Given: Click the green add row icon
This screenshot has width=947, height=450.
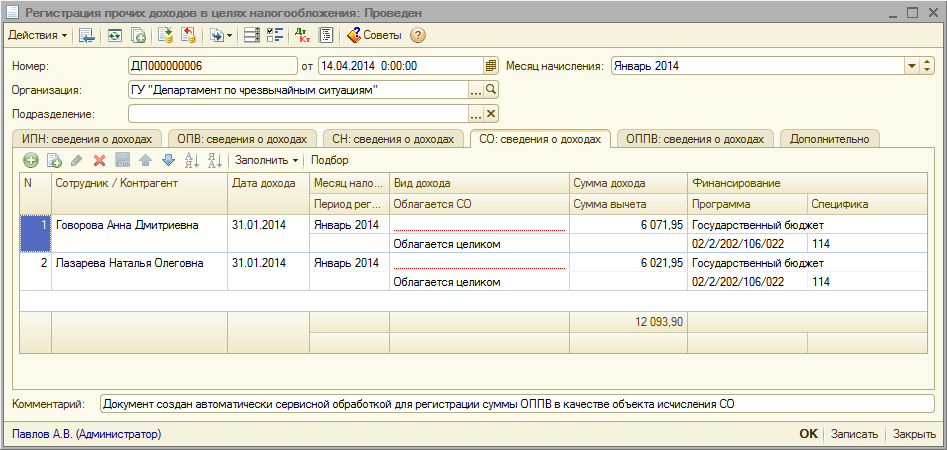Looking at the screenshot, I should click(30, 160).
